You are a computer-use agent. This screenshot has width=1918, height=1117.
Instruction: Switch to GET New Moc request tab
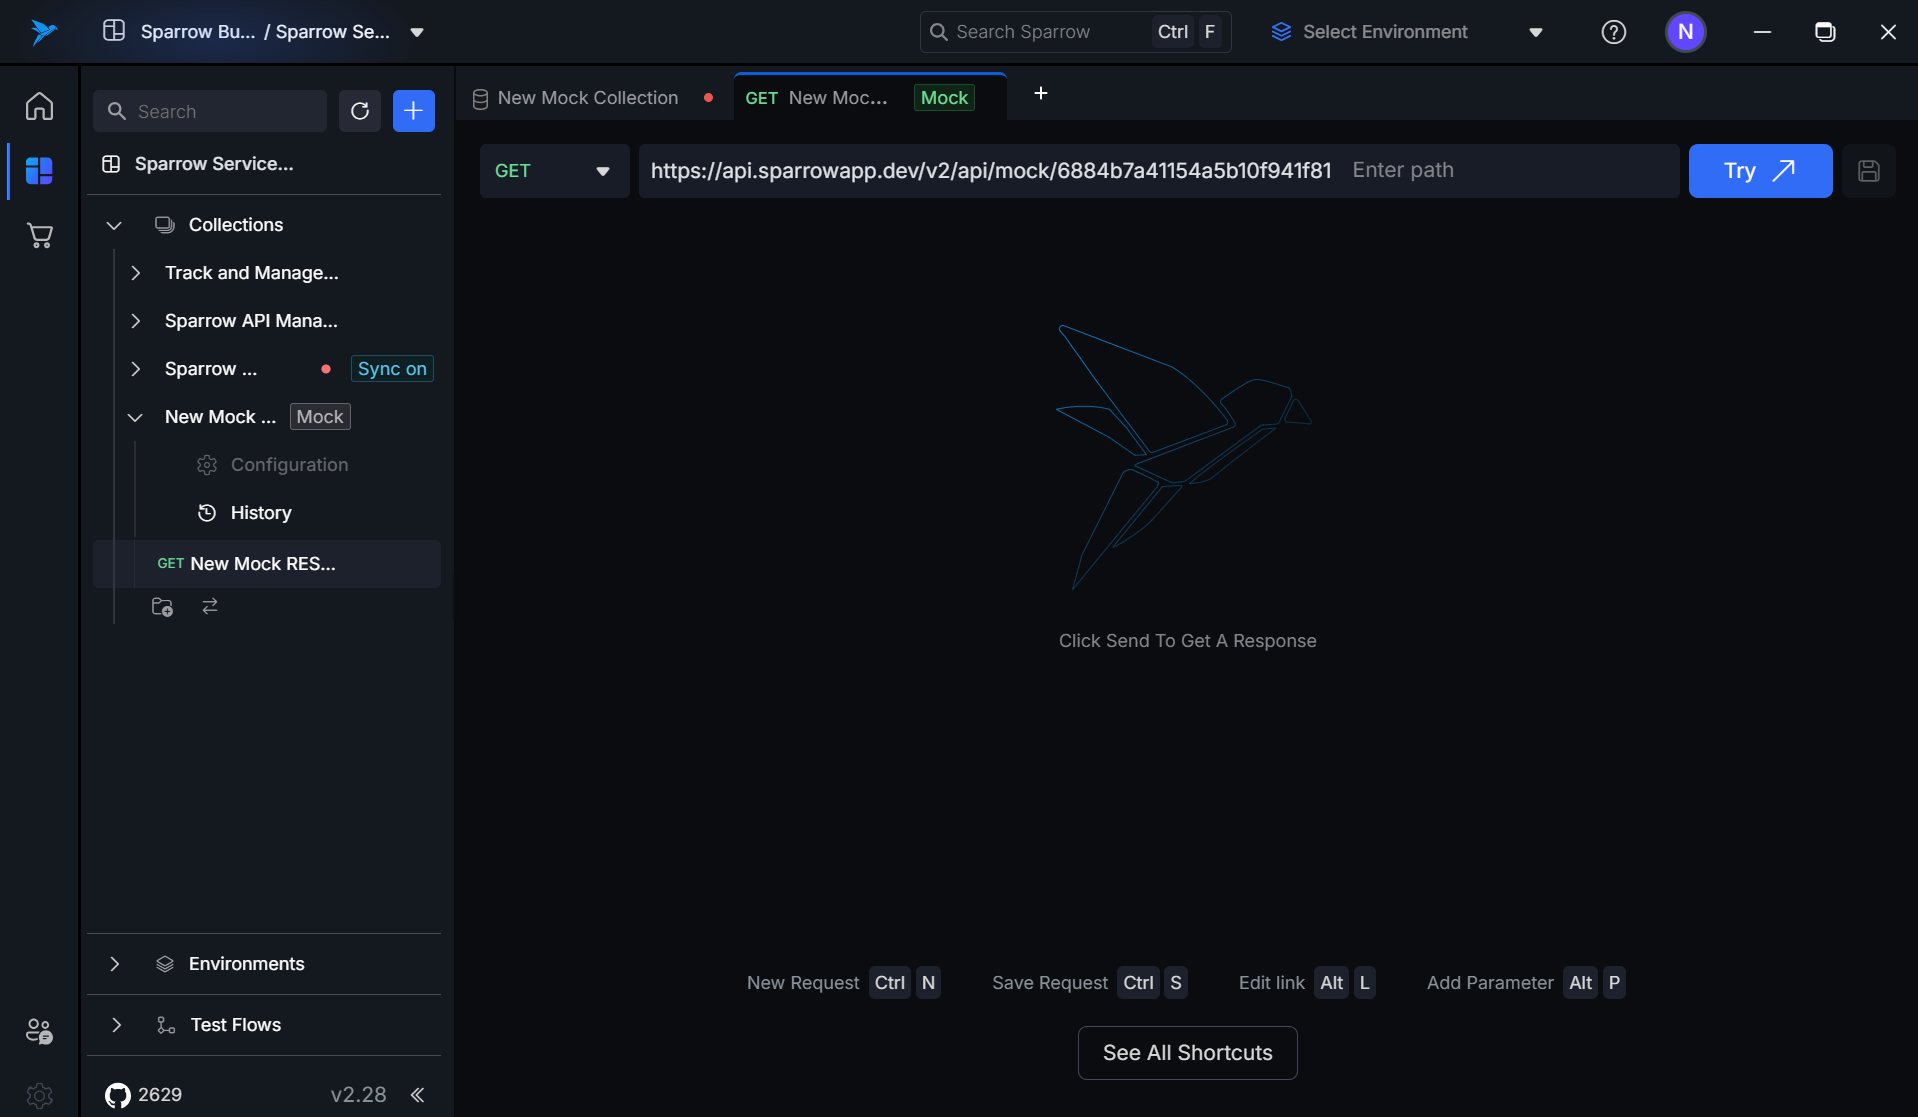pos(870,97)
